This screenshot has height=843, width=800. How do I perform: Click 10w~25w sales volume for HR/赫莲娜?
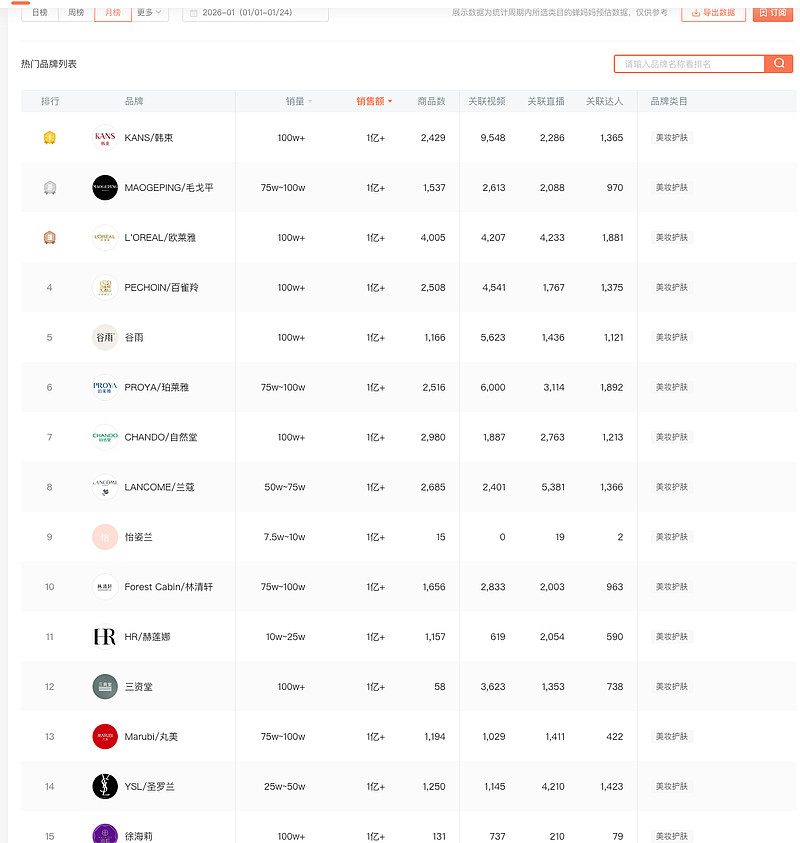click(285, 637)
